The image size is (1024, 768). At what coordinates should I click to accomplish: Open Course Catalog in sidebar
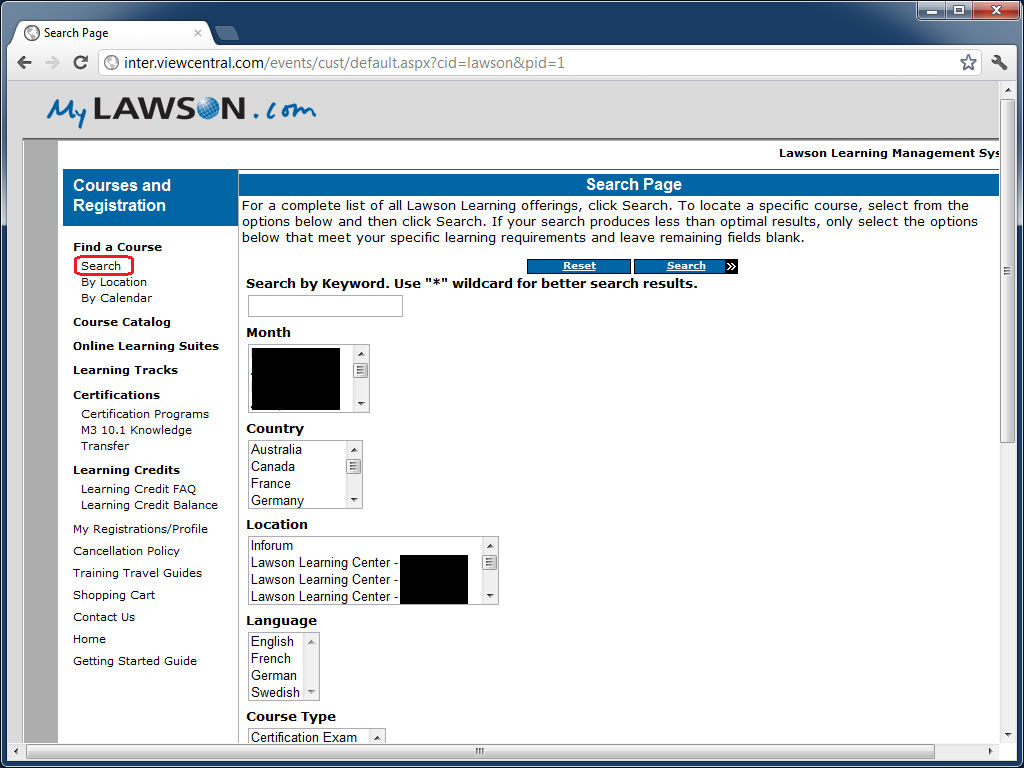(122, 322)
